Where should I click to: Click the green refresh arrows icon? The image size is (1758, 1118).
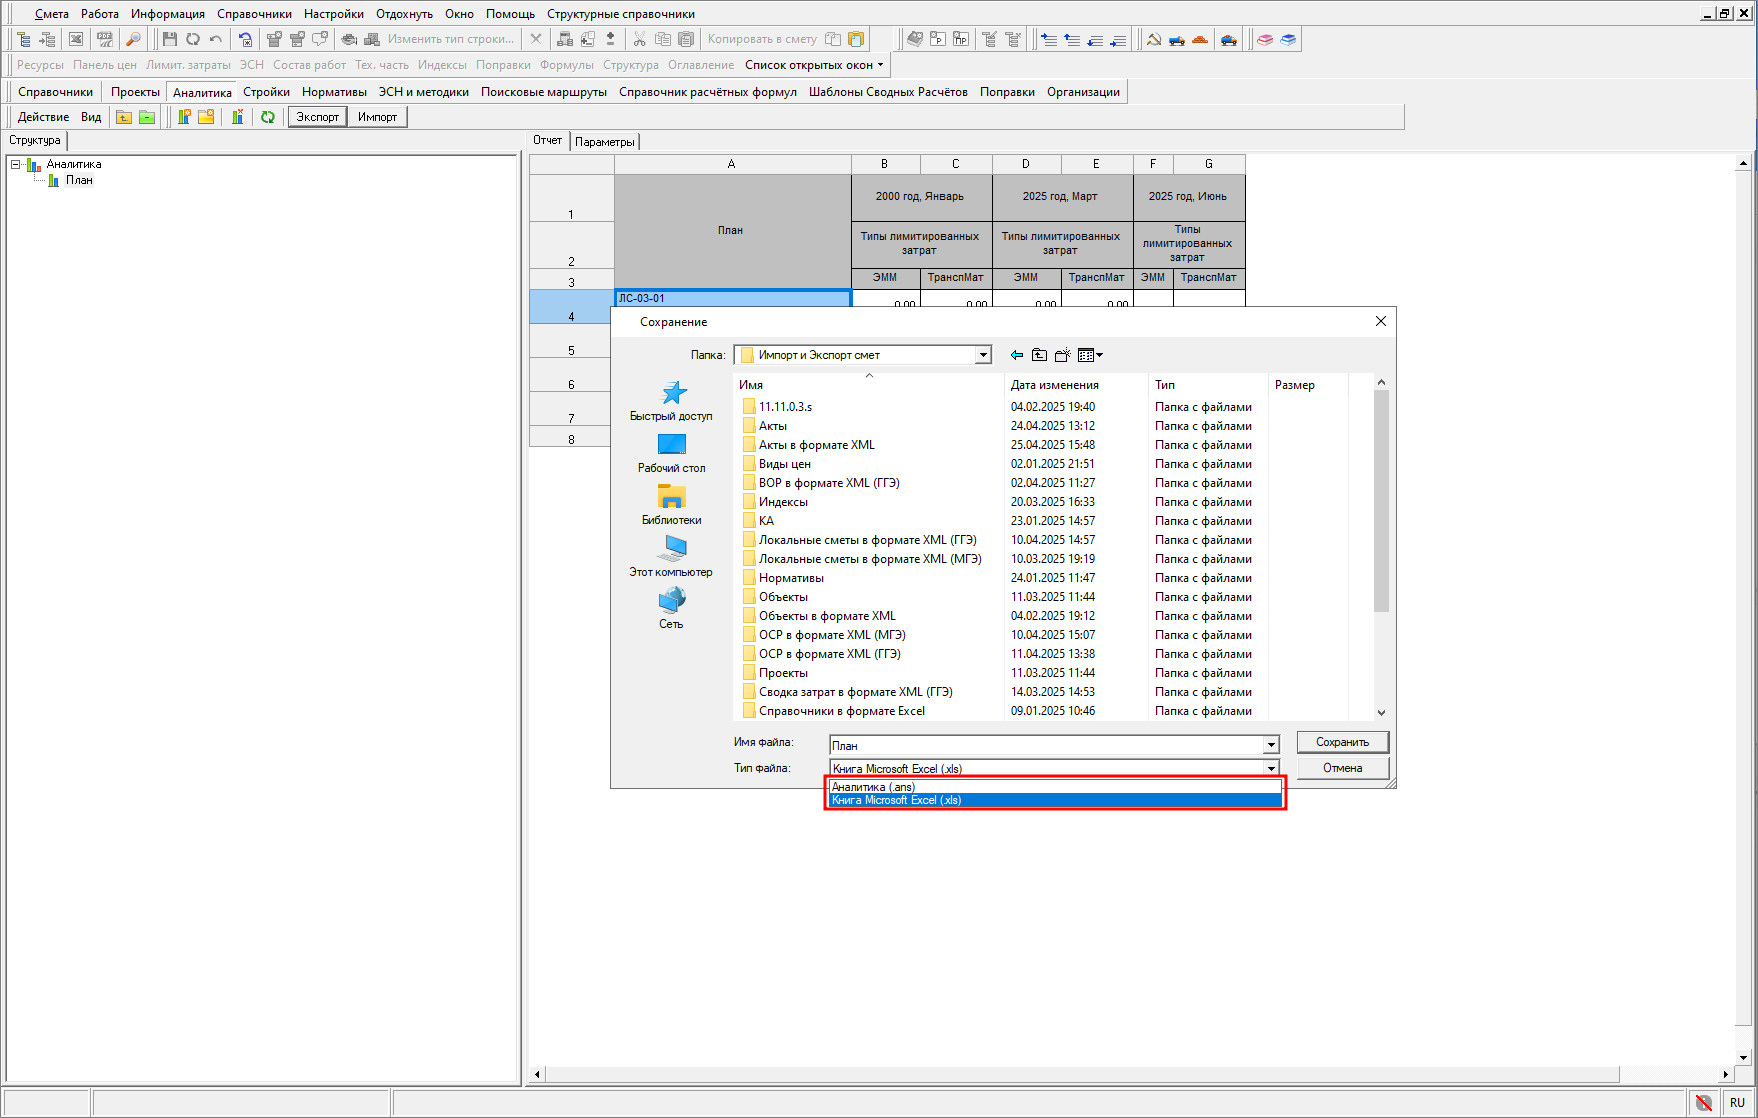268,117
